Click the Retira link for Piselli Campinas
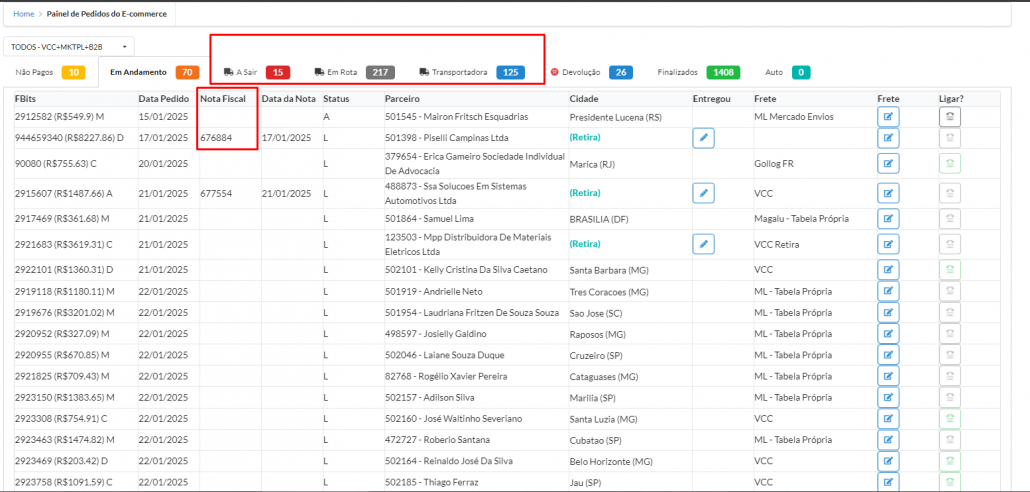The image size is (1030, 492). click(585, 138)
